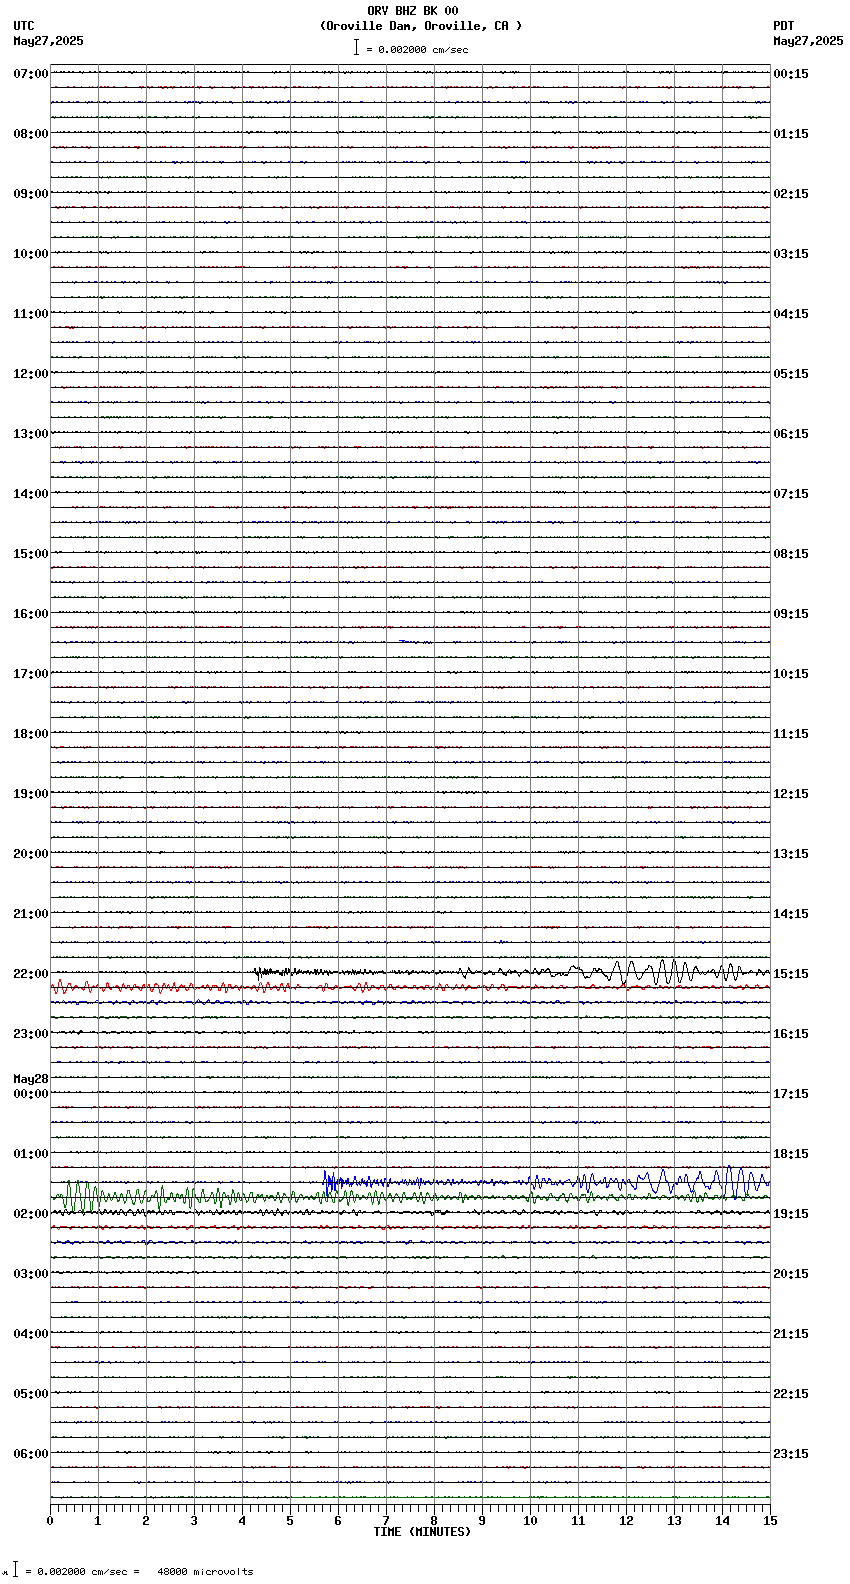Click the 'PDT' header label

point(784,26)
